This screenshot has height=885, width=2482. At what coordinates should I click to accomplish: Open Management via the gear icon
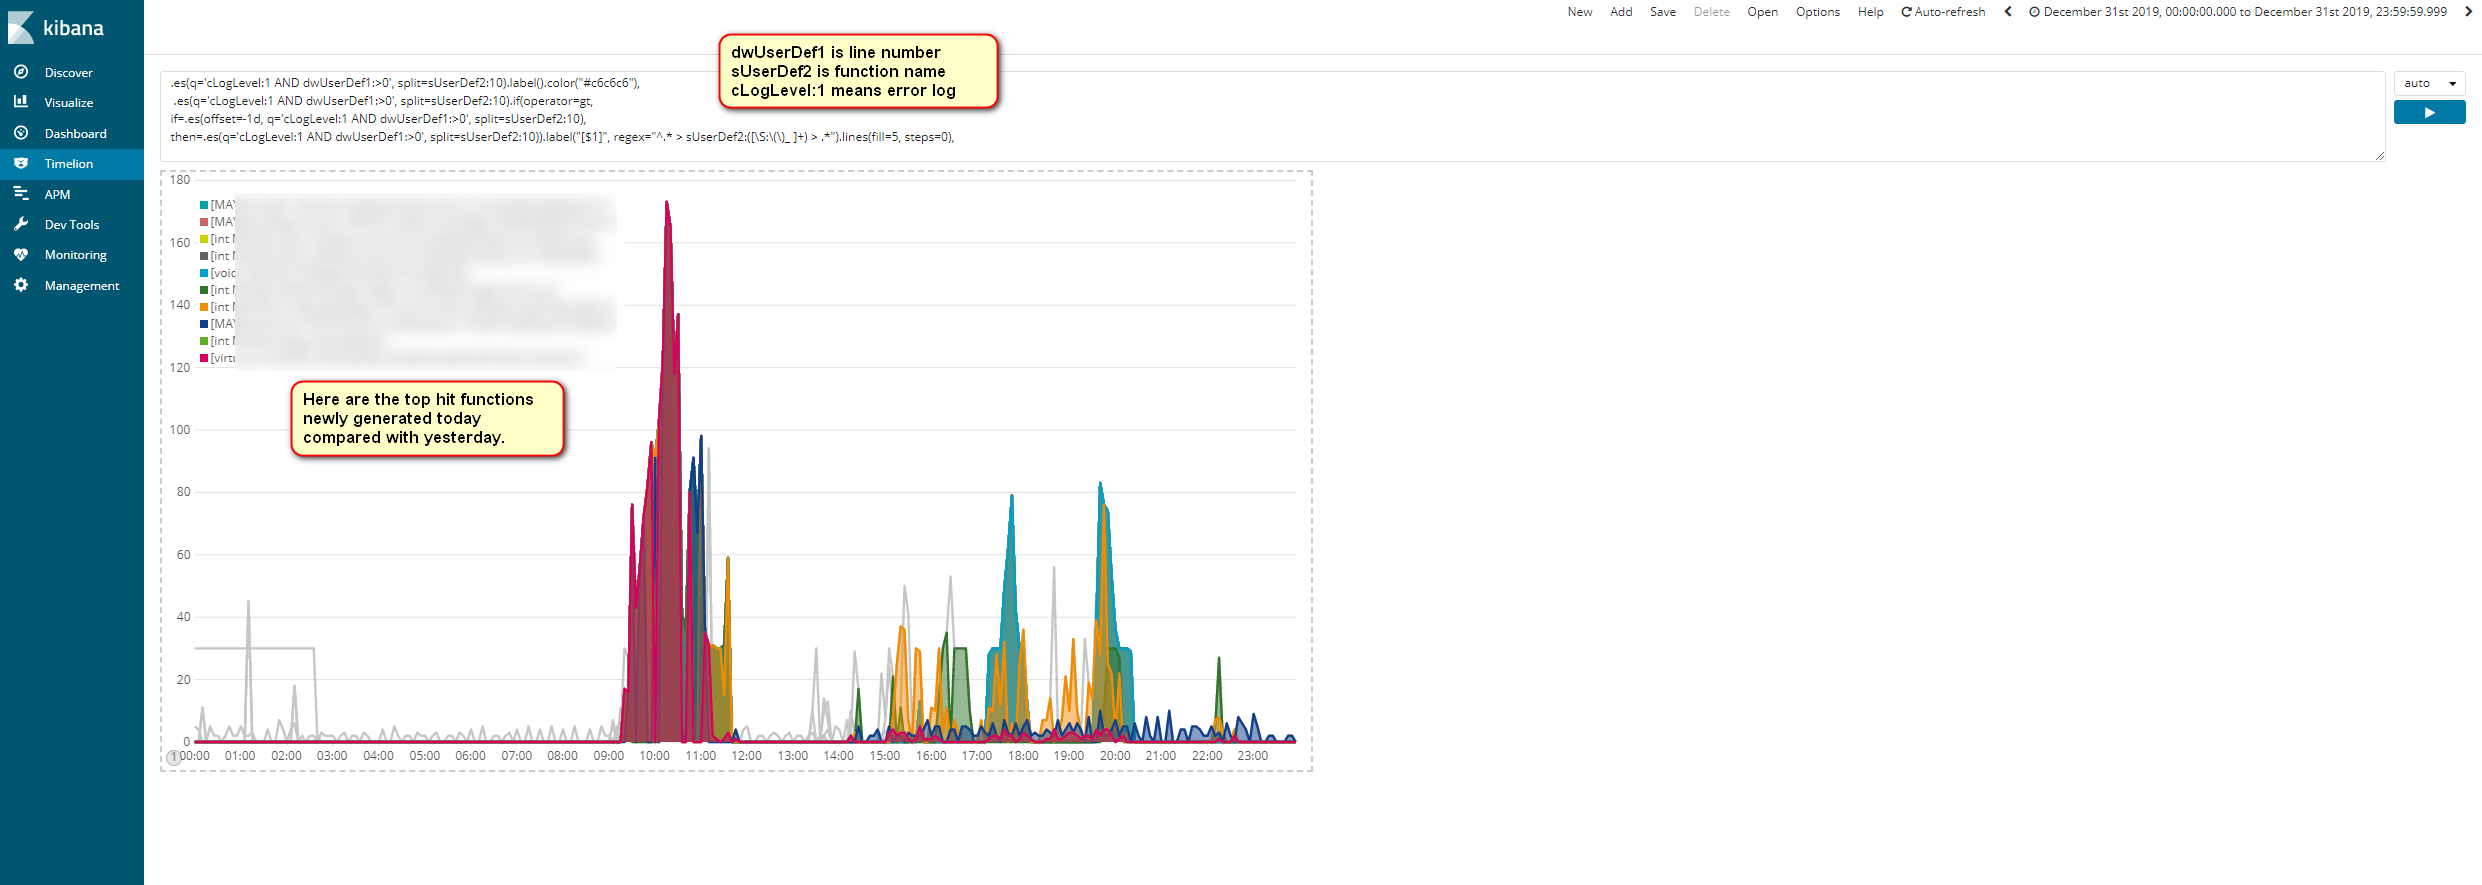21,285
